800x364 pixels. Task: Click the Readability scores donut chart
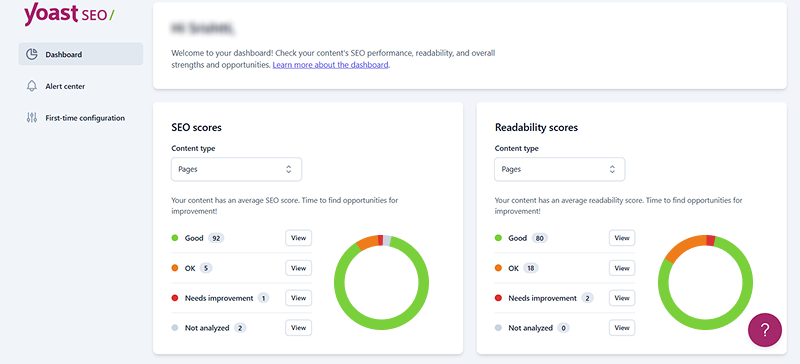(705, 282)
